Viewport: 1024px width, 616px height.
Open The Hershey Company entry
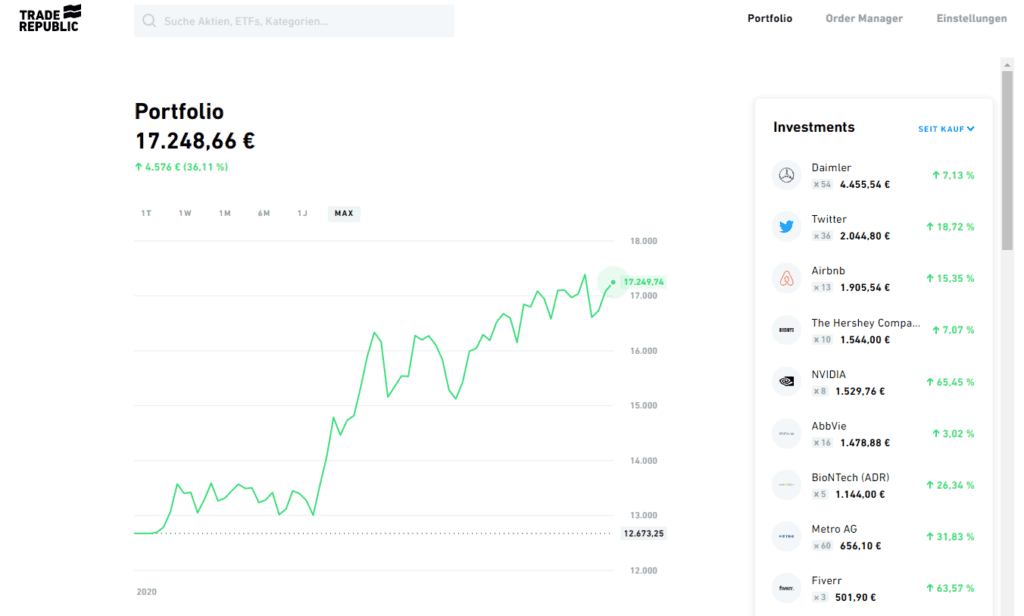[x=873, y=330]
